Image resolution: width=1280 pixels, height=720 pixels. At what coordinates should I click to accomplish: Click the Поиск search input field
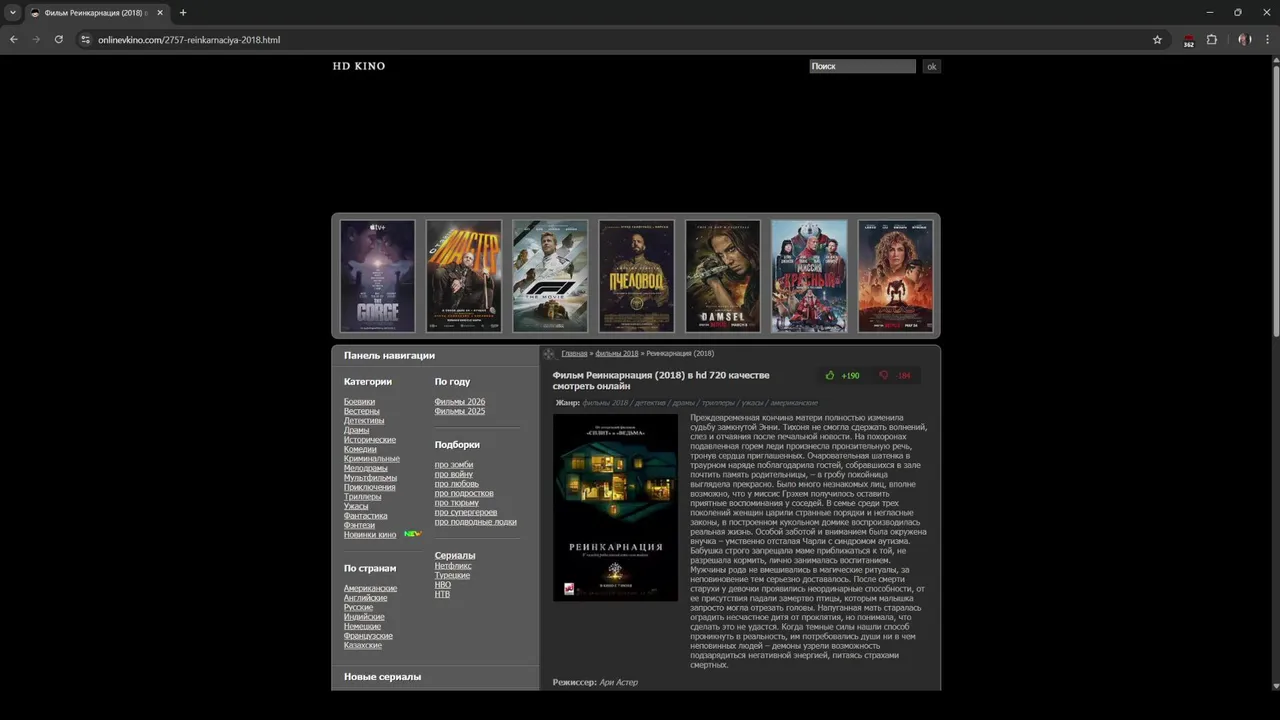[862, 66]
